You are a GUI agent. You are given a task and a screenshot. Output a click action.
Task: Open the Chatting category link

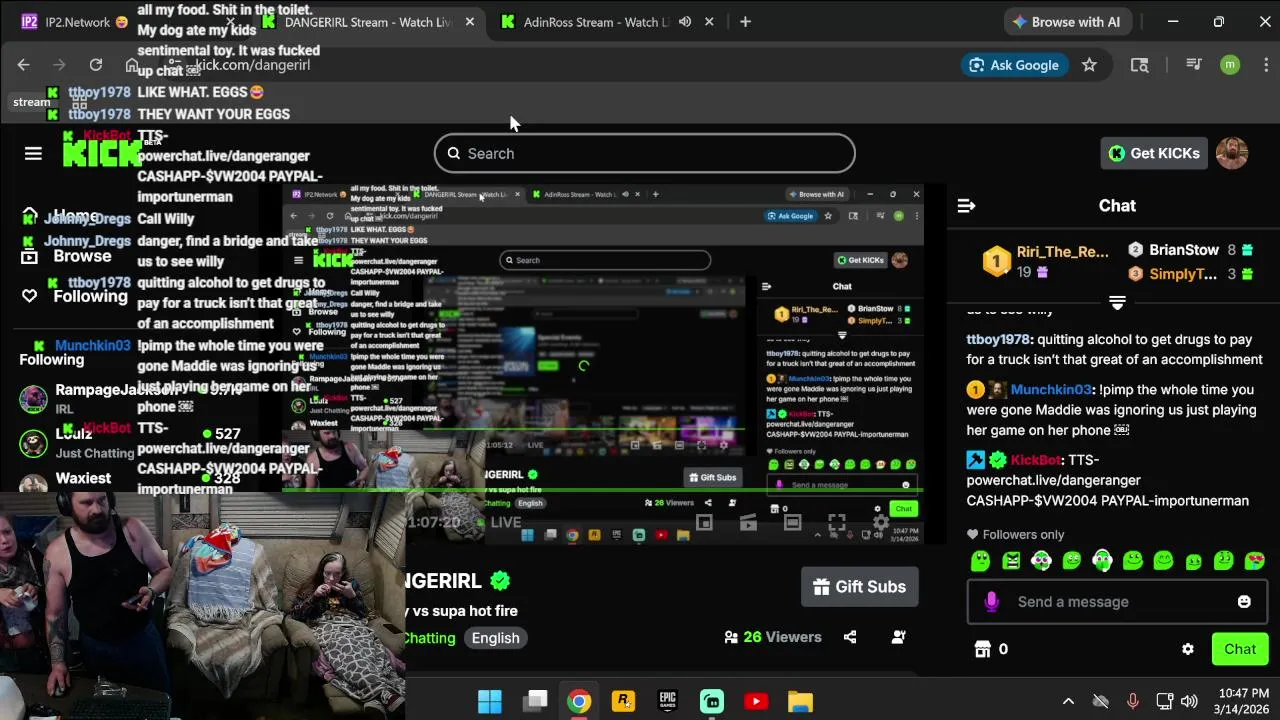coord(429,638)
